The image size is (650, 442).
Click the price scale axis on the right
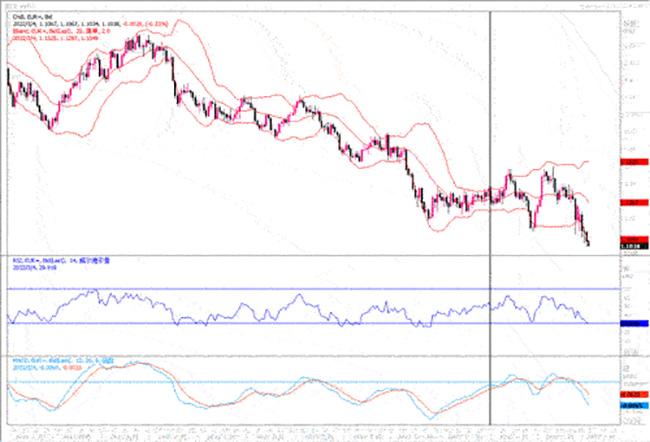pyautogui.click(x=629, y=100)
